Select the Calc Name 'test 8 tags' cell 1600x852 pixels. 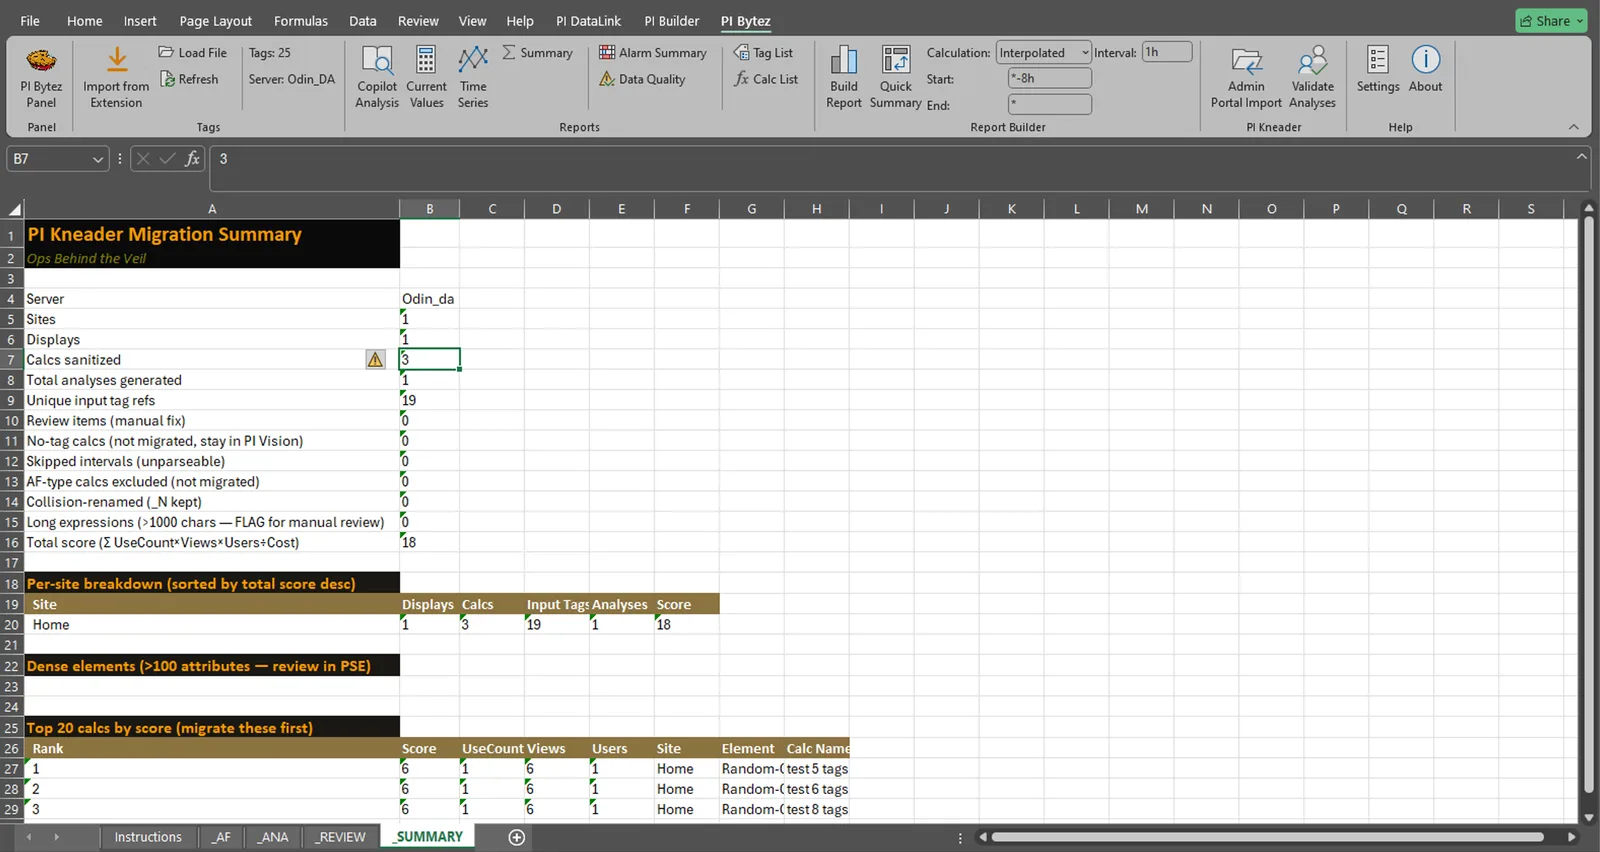[817, 809]
